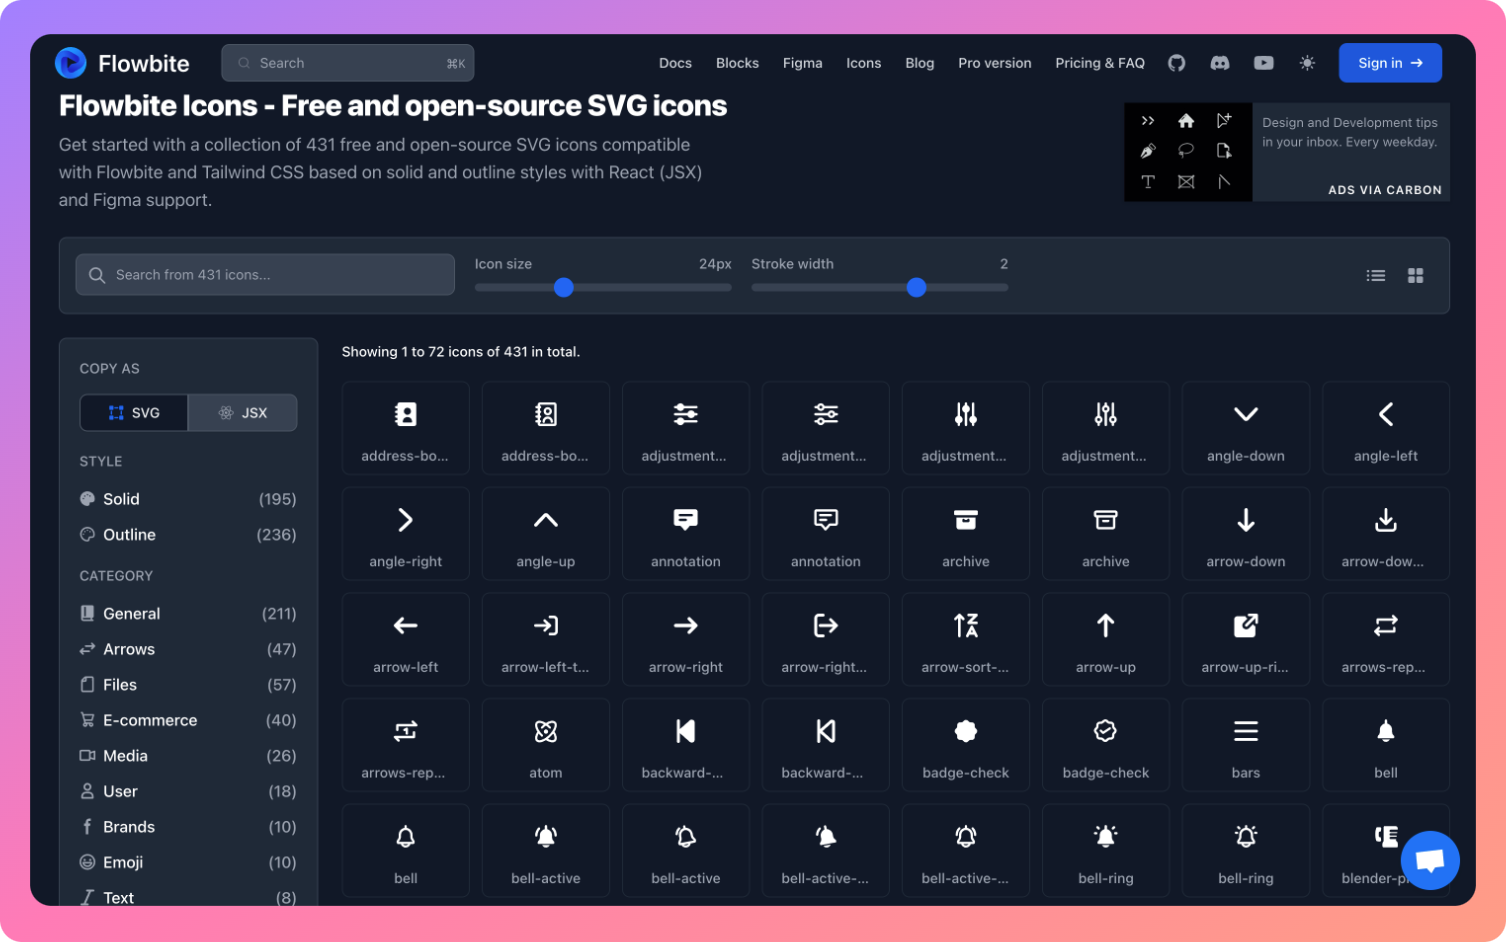The height and width of the screenshot is (942, 1506).
Task: Copy the arrow-up-right-from-square icon card
Action: point(1246,640)
